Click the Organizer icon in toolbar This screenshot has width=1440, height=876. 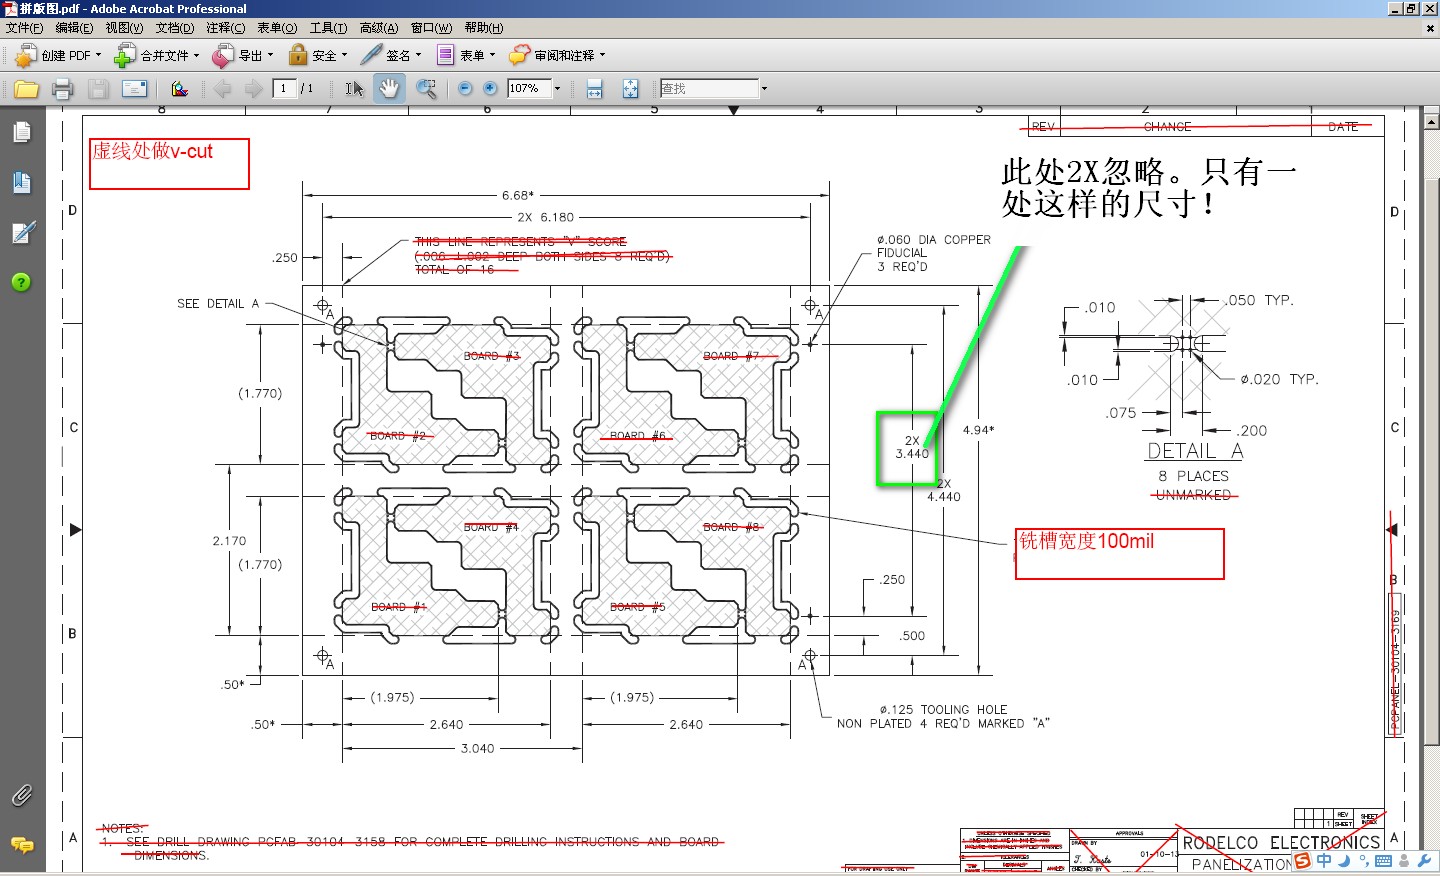tap(180, 89)
